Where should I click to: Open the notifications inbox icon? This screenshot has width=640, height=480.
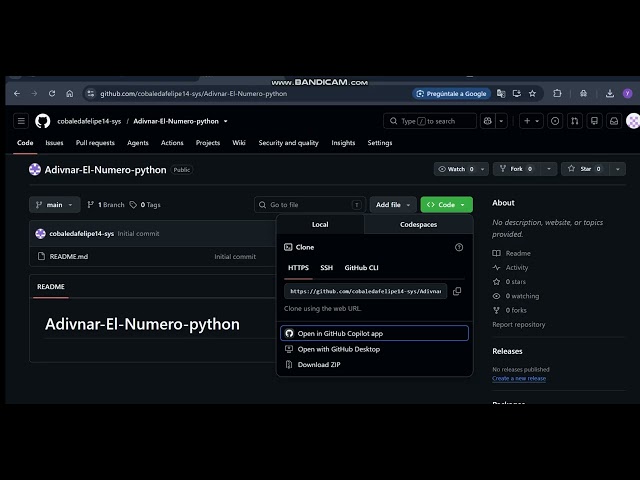coord(614,121)
